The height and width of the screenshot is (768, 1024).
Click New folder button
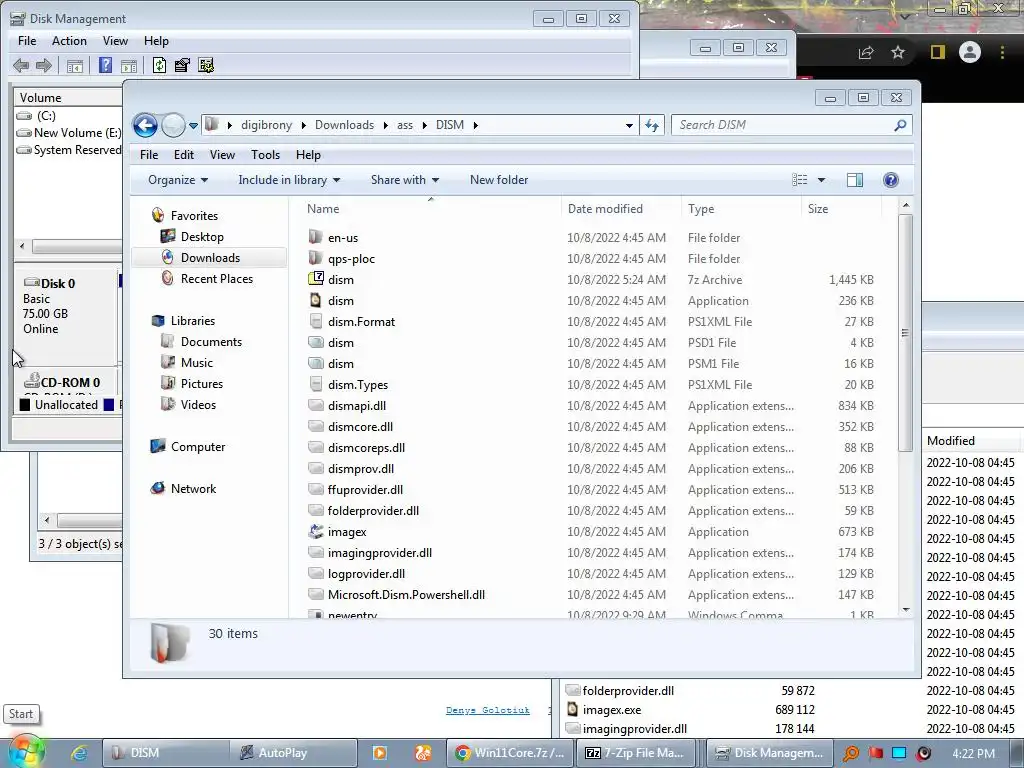[499, 180]
